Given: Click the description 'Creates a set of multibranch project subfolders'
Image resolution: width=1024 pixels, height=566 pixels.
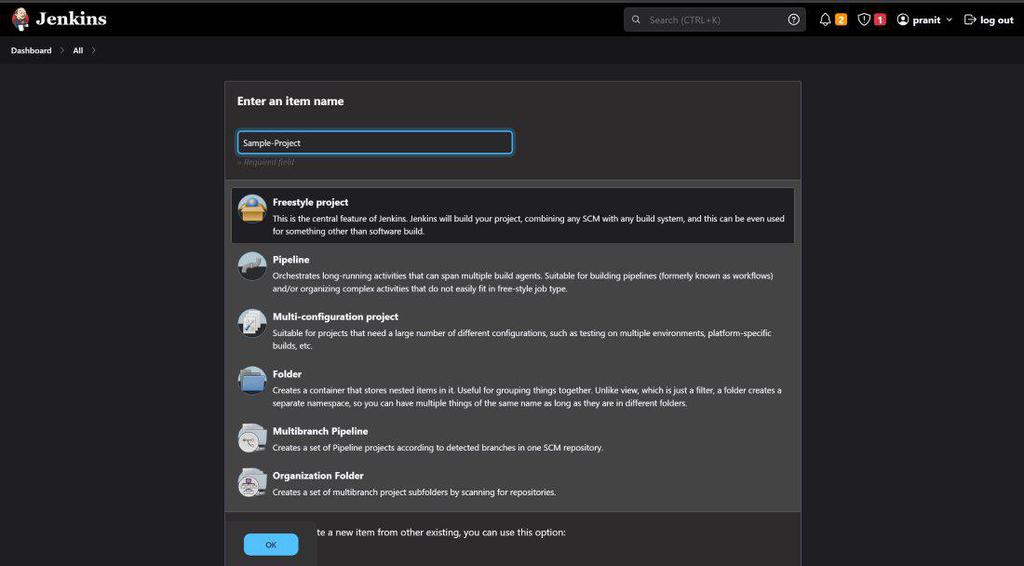Looking at the screenshot, I should 414,492.
